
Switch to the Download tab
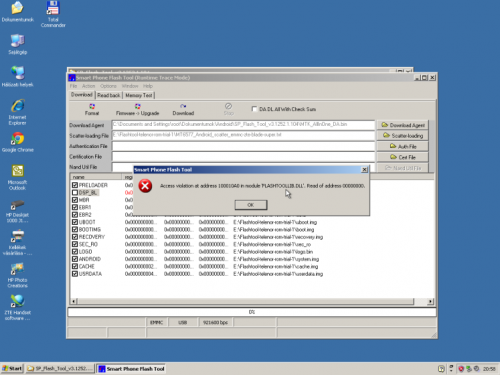point(82,95)
